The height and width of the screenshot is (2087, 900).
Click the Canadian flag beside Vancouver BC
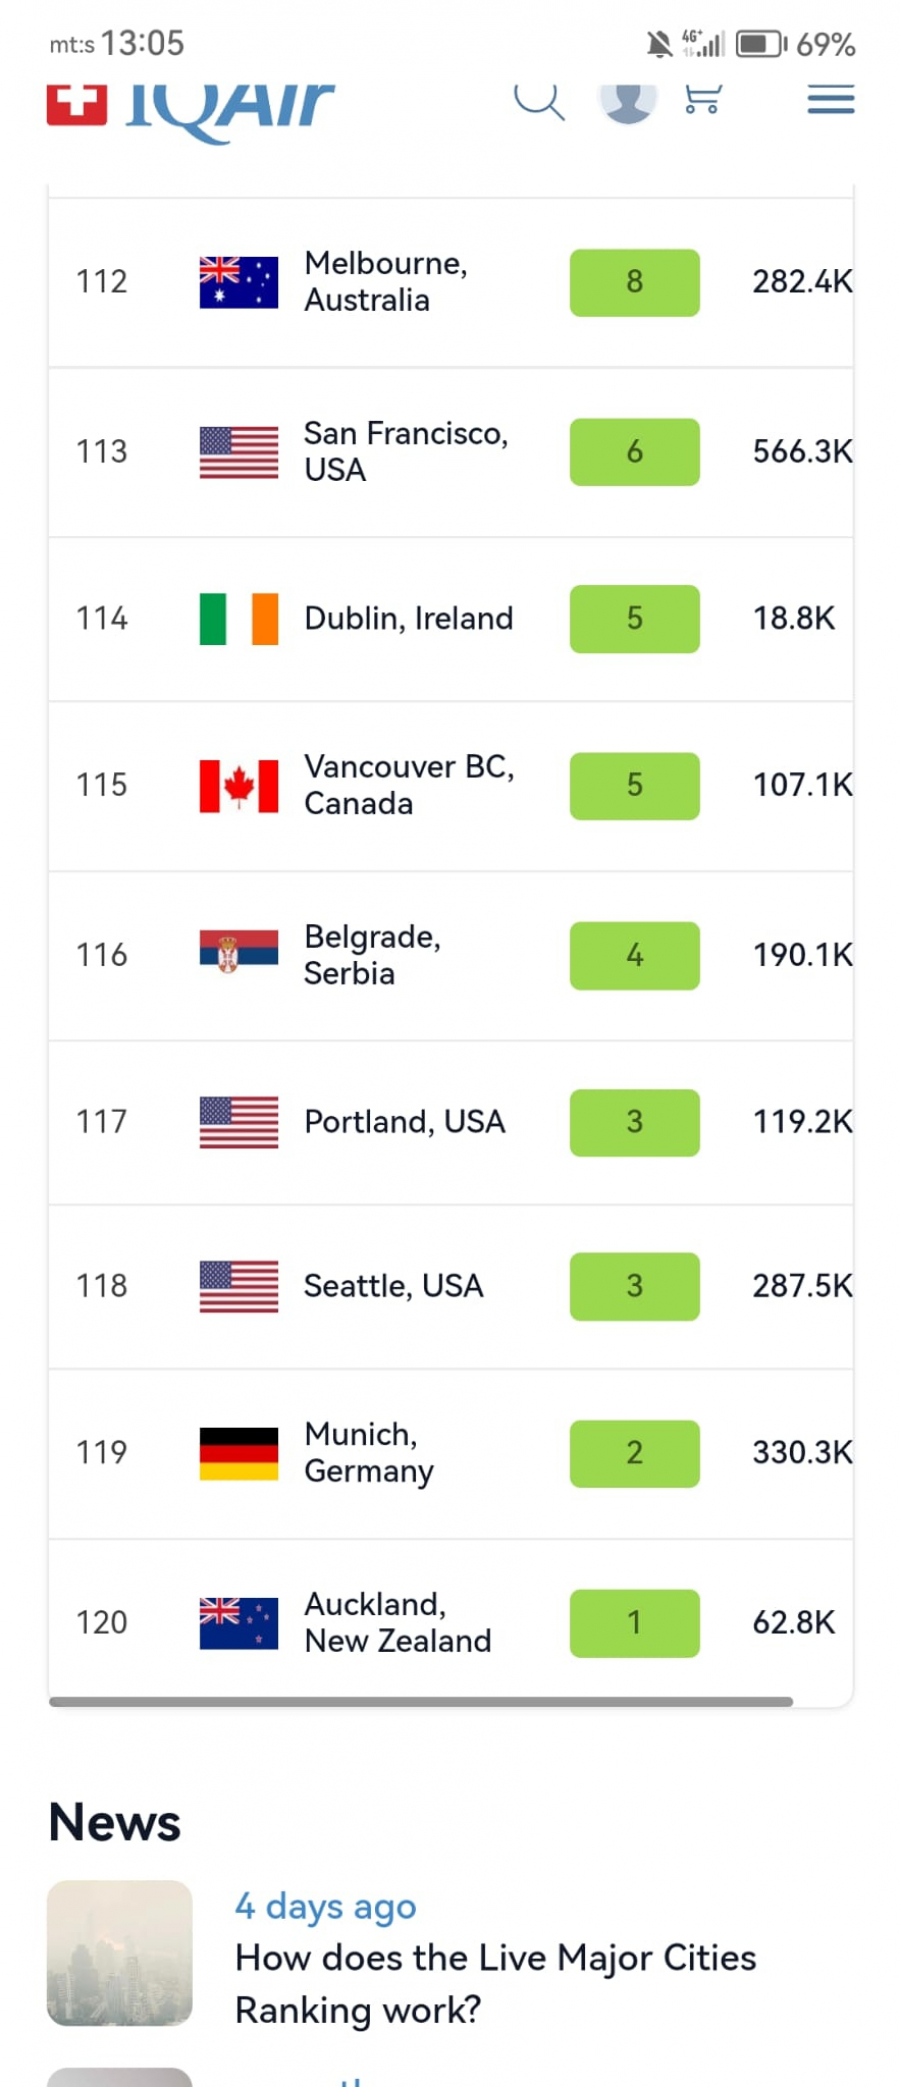[238, 786]
